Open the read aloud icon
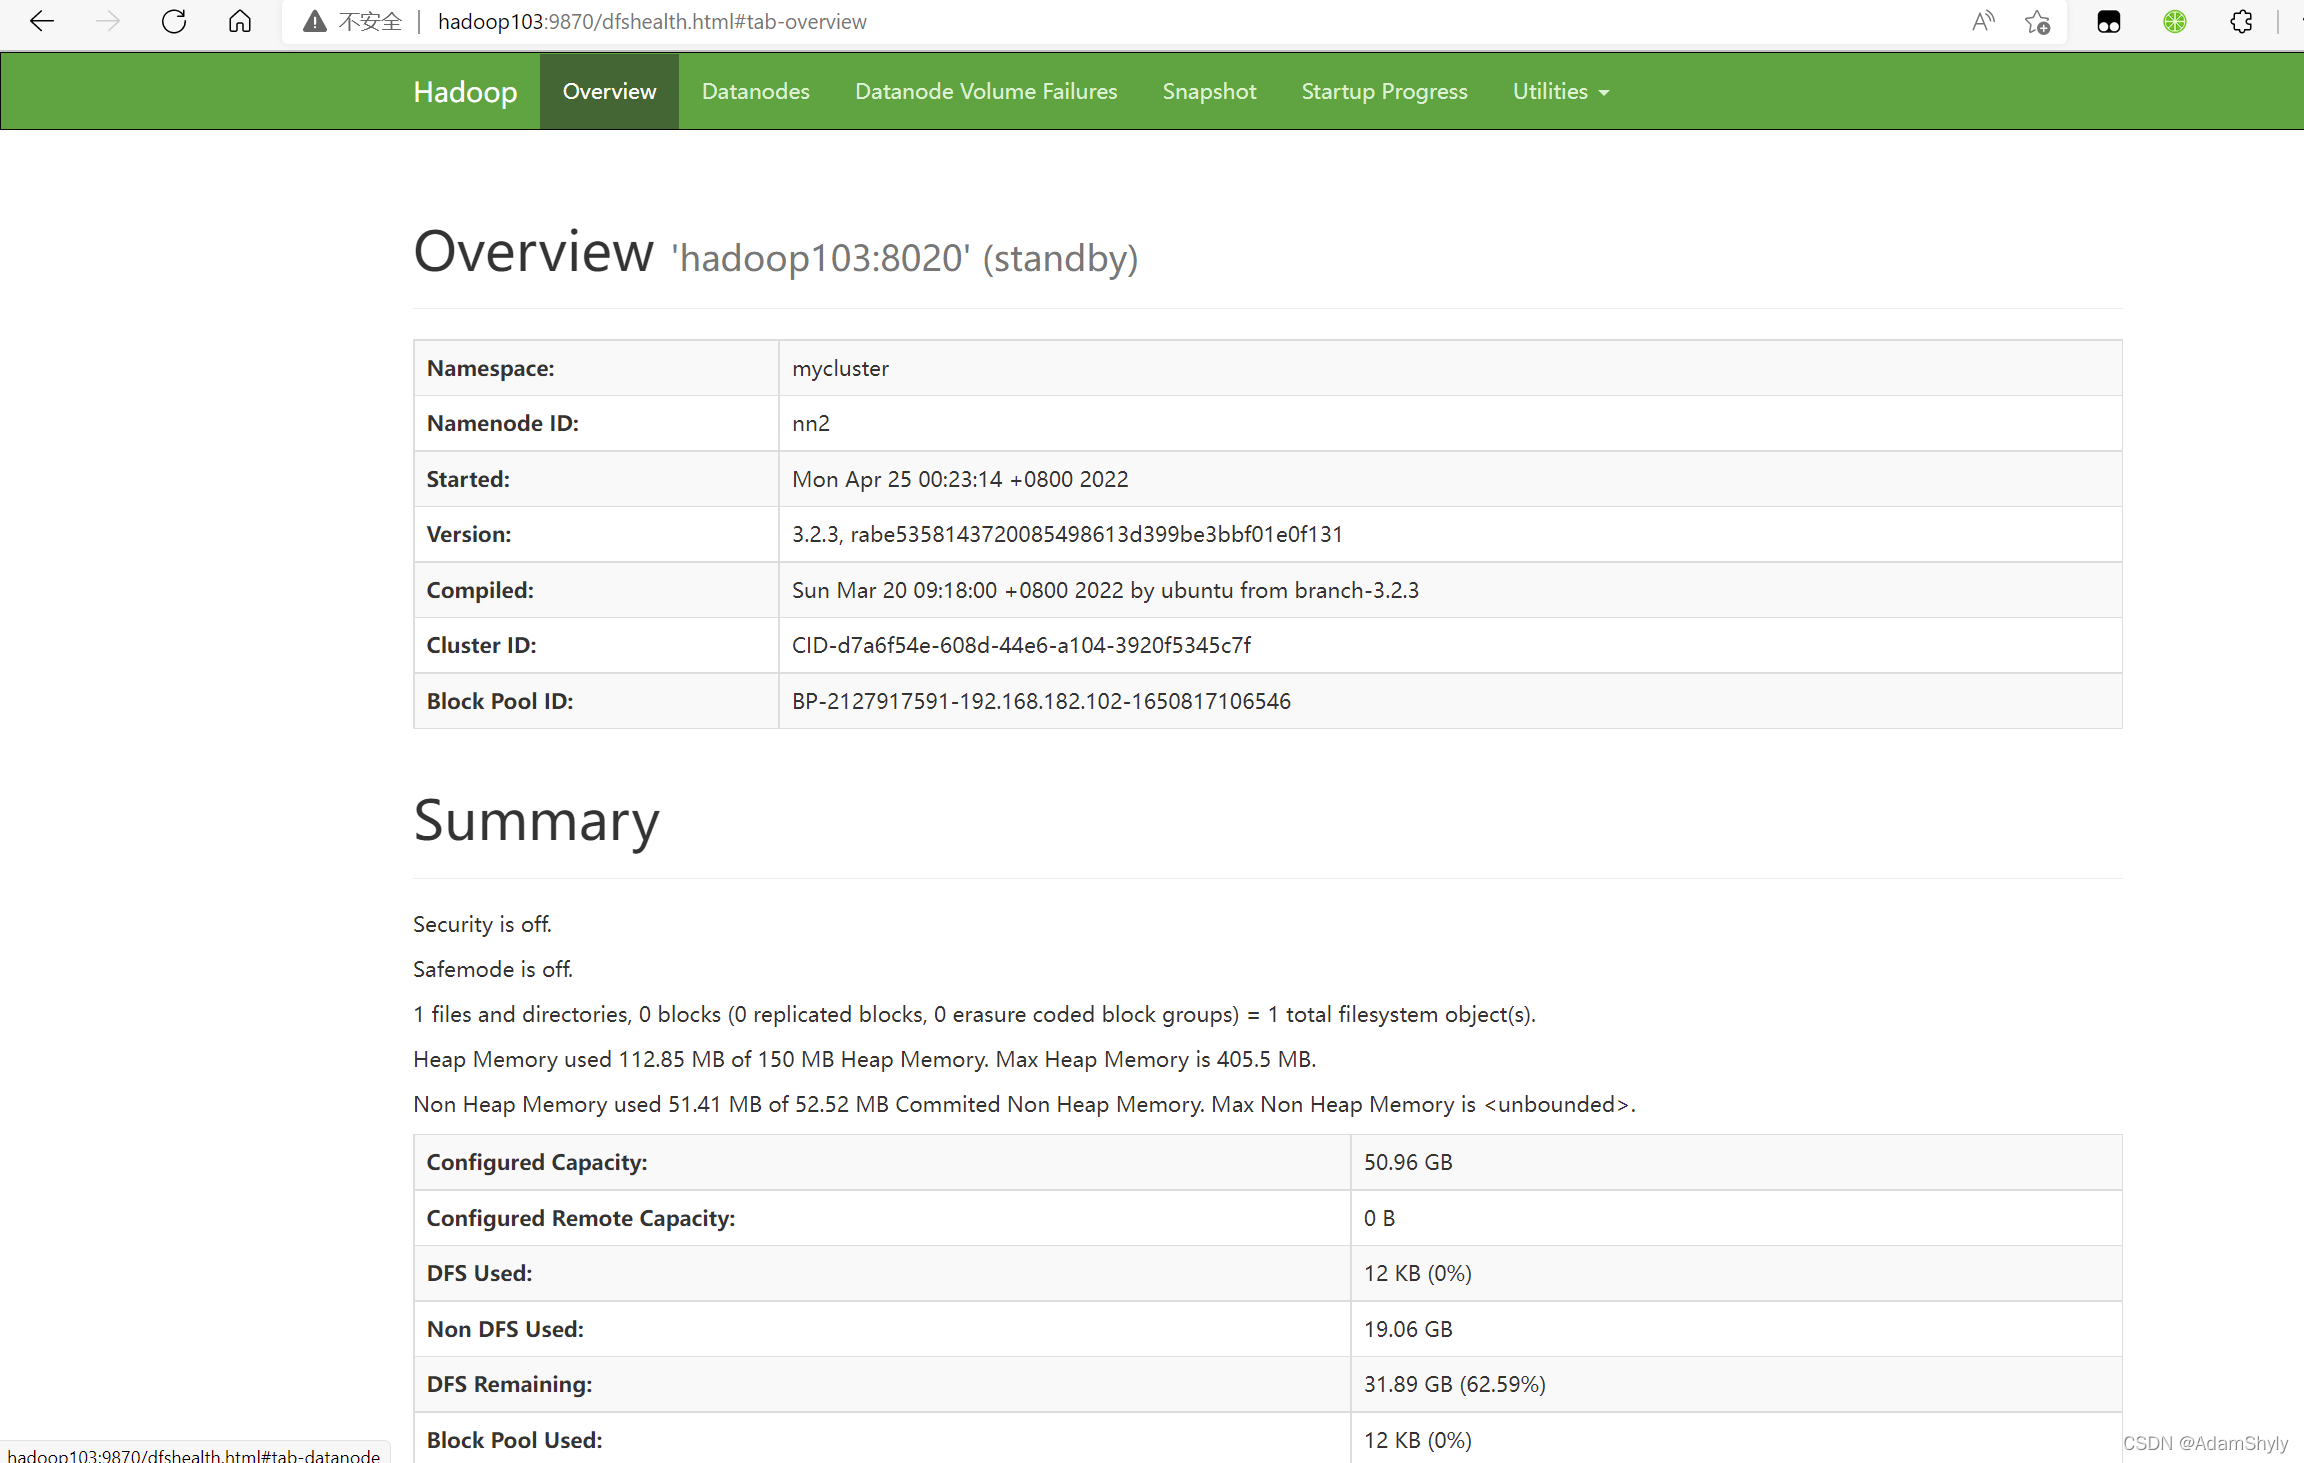This screenshot has width=2304, height=1463. point(1982,21)
